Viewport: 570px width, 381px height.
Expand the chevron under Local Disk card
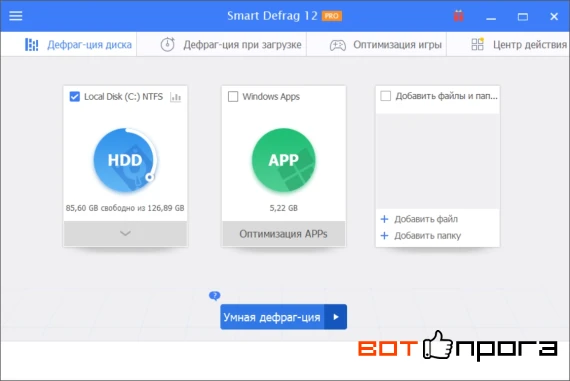tap(125, 233)
